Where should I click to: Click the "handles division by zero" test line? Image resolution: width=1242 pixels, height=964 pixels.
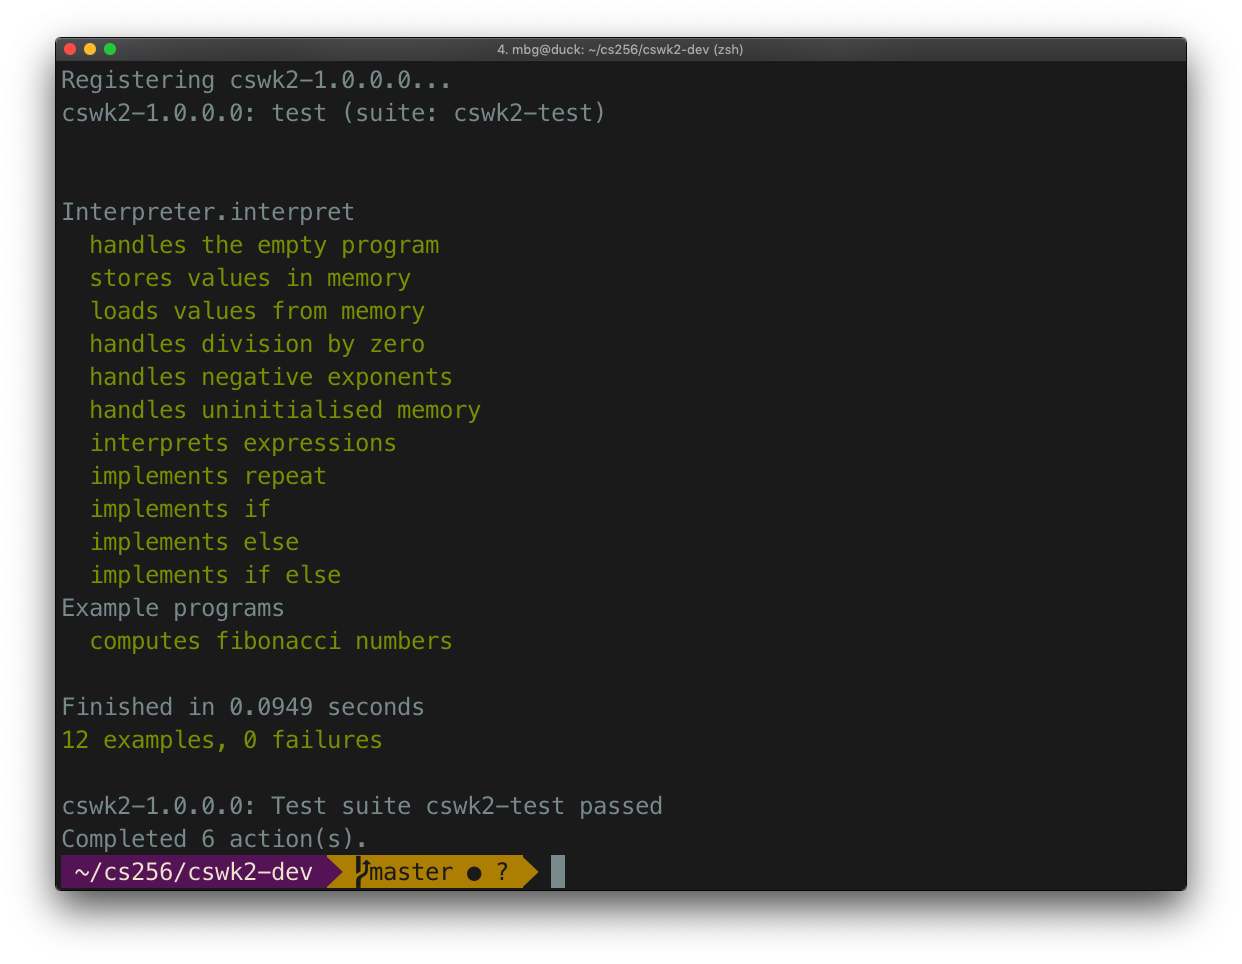tap(257, 344)
